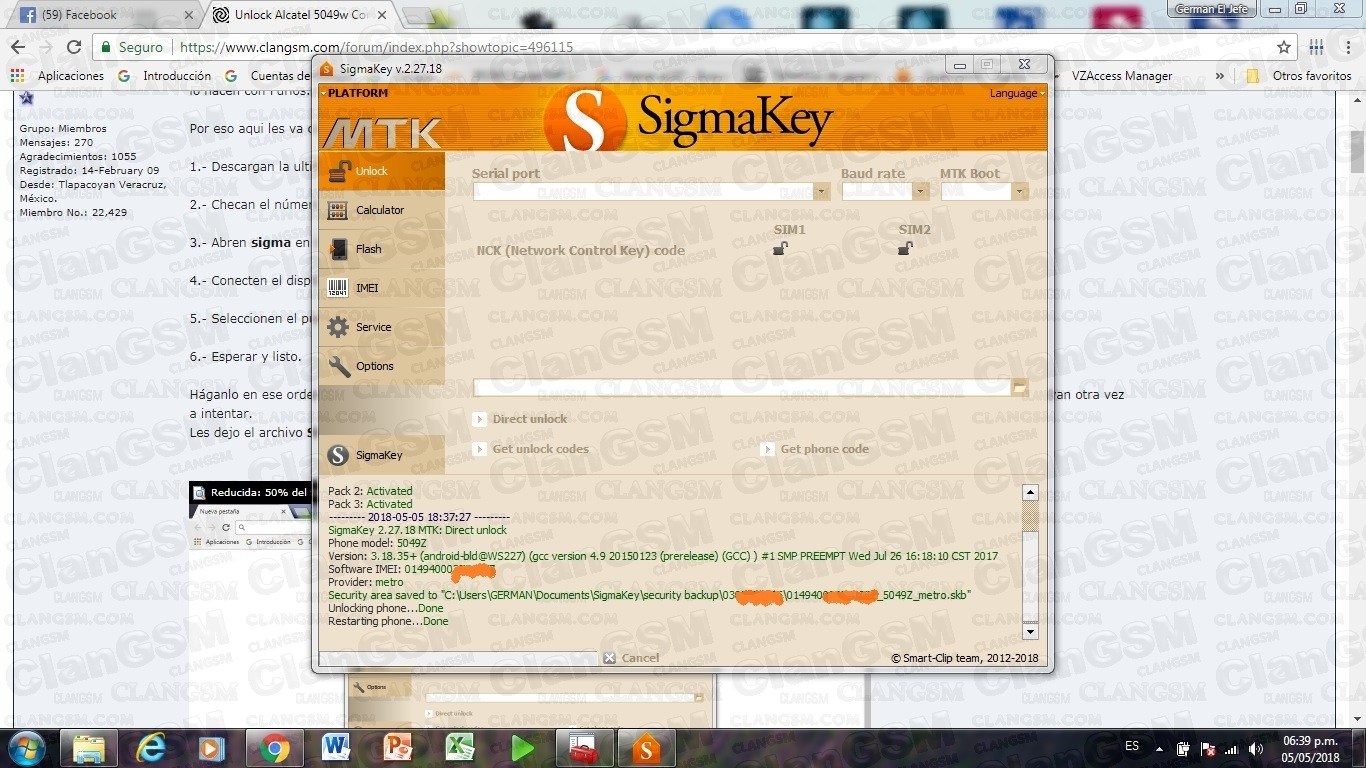The height and width of the screenshot is (768, 1366).
Task: Click the 'Phone model: 5049Z' log line
Action: 377,543
